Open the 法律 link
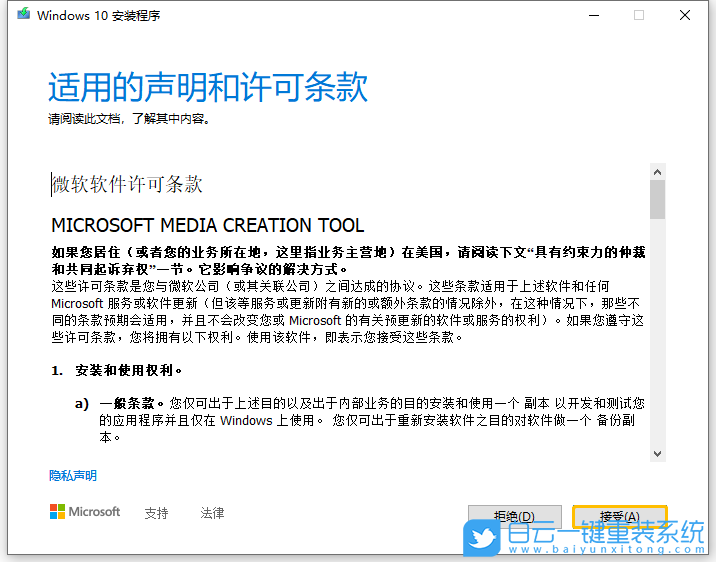Viewport: 716px width, 562px height. pos(212,513)
